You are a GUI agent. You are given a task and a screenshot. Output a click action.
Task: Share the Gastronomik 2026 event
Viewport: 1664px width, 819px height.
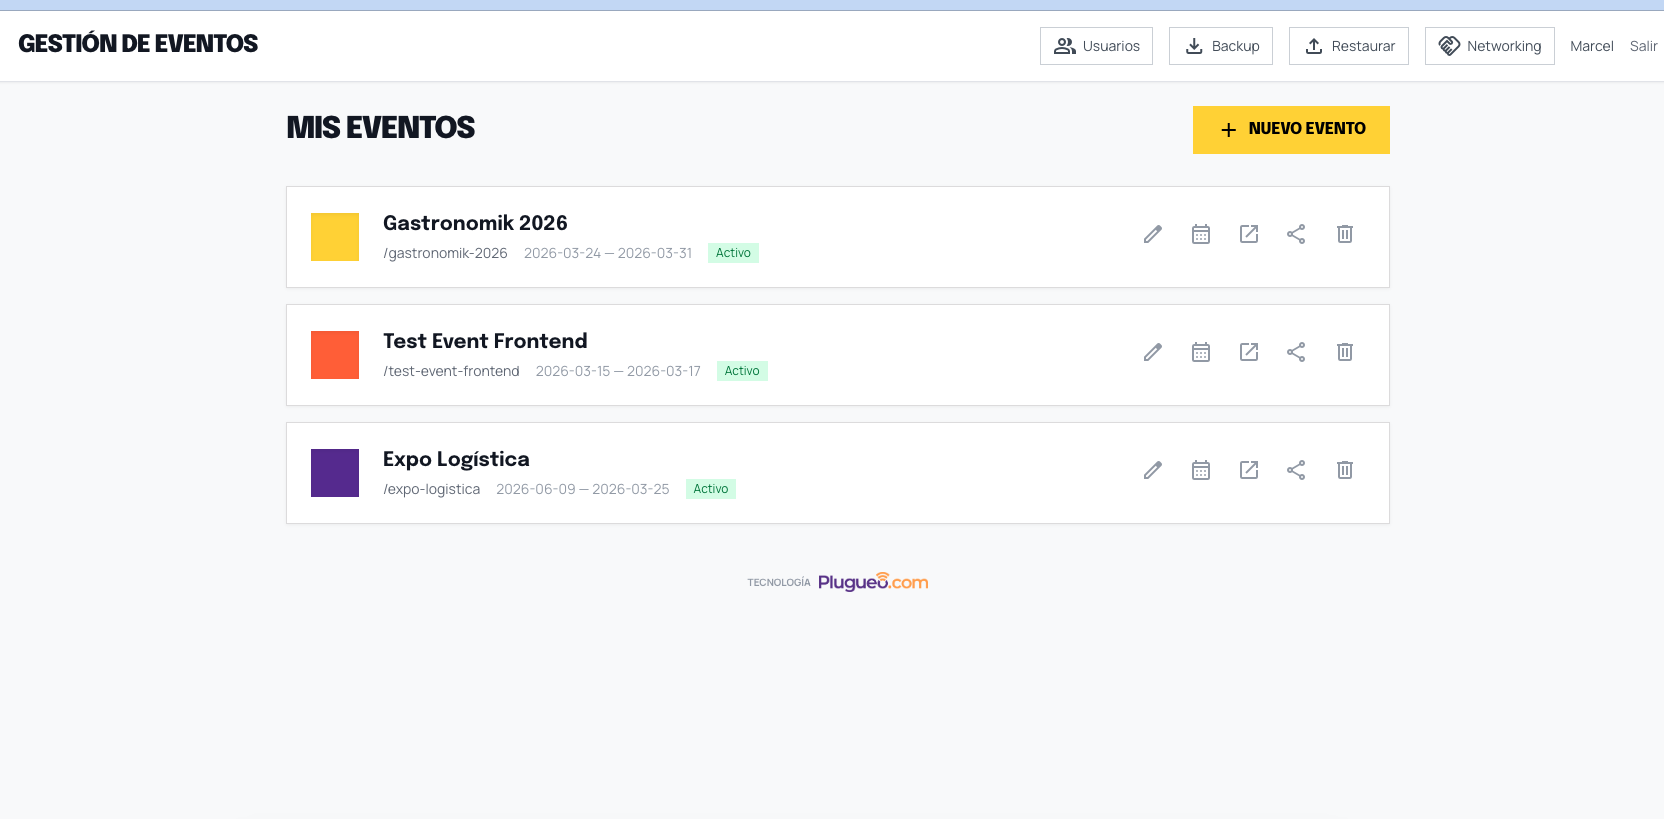[1296, 234]
